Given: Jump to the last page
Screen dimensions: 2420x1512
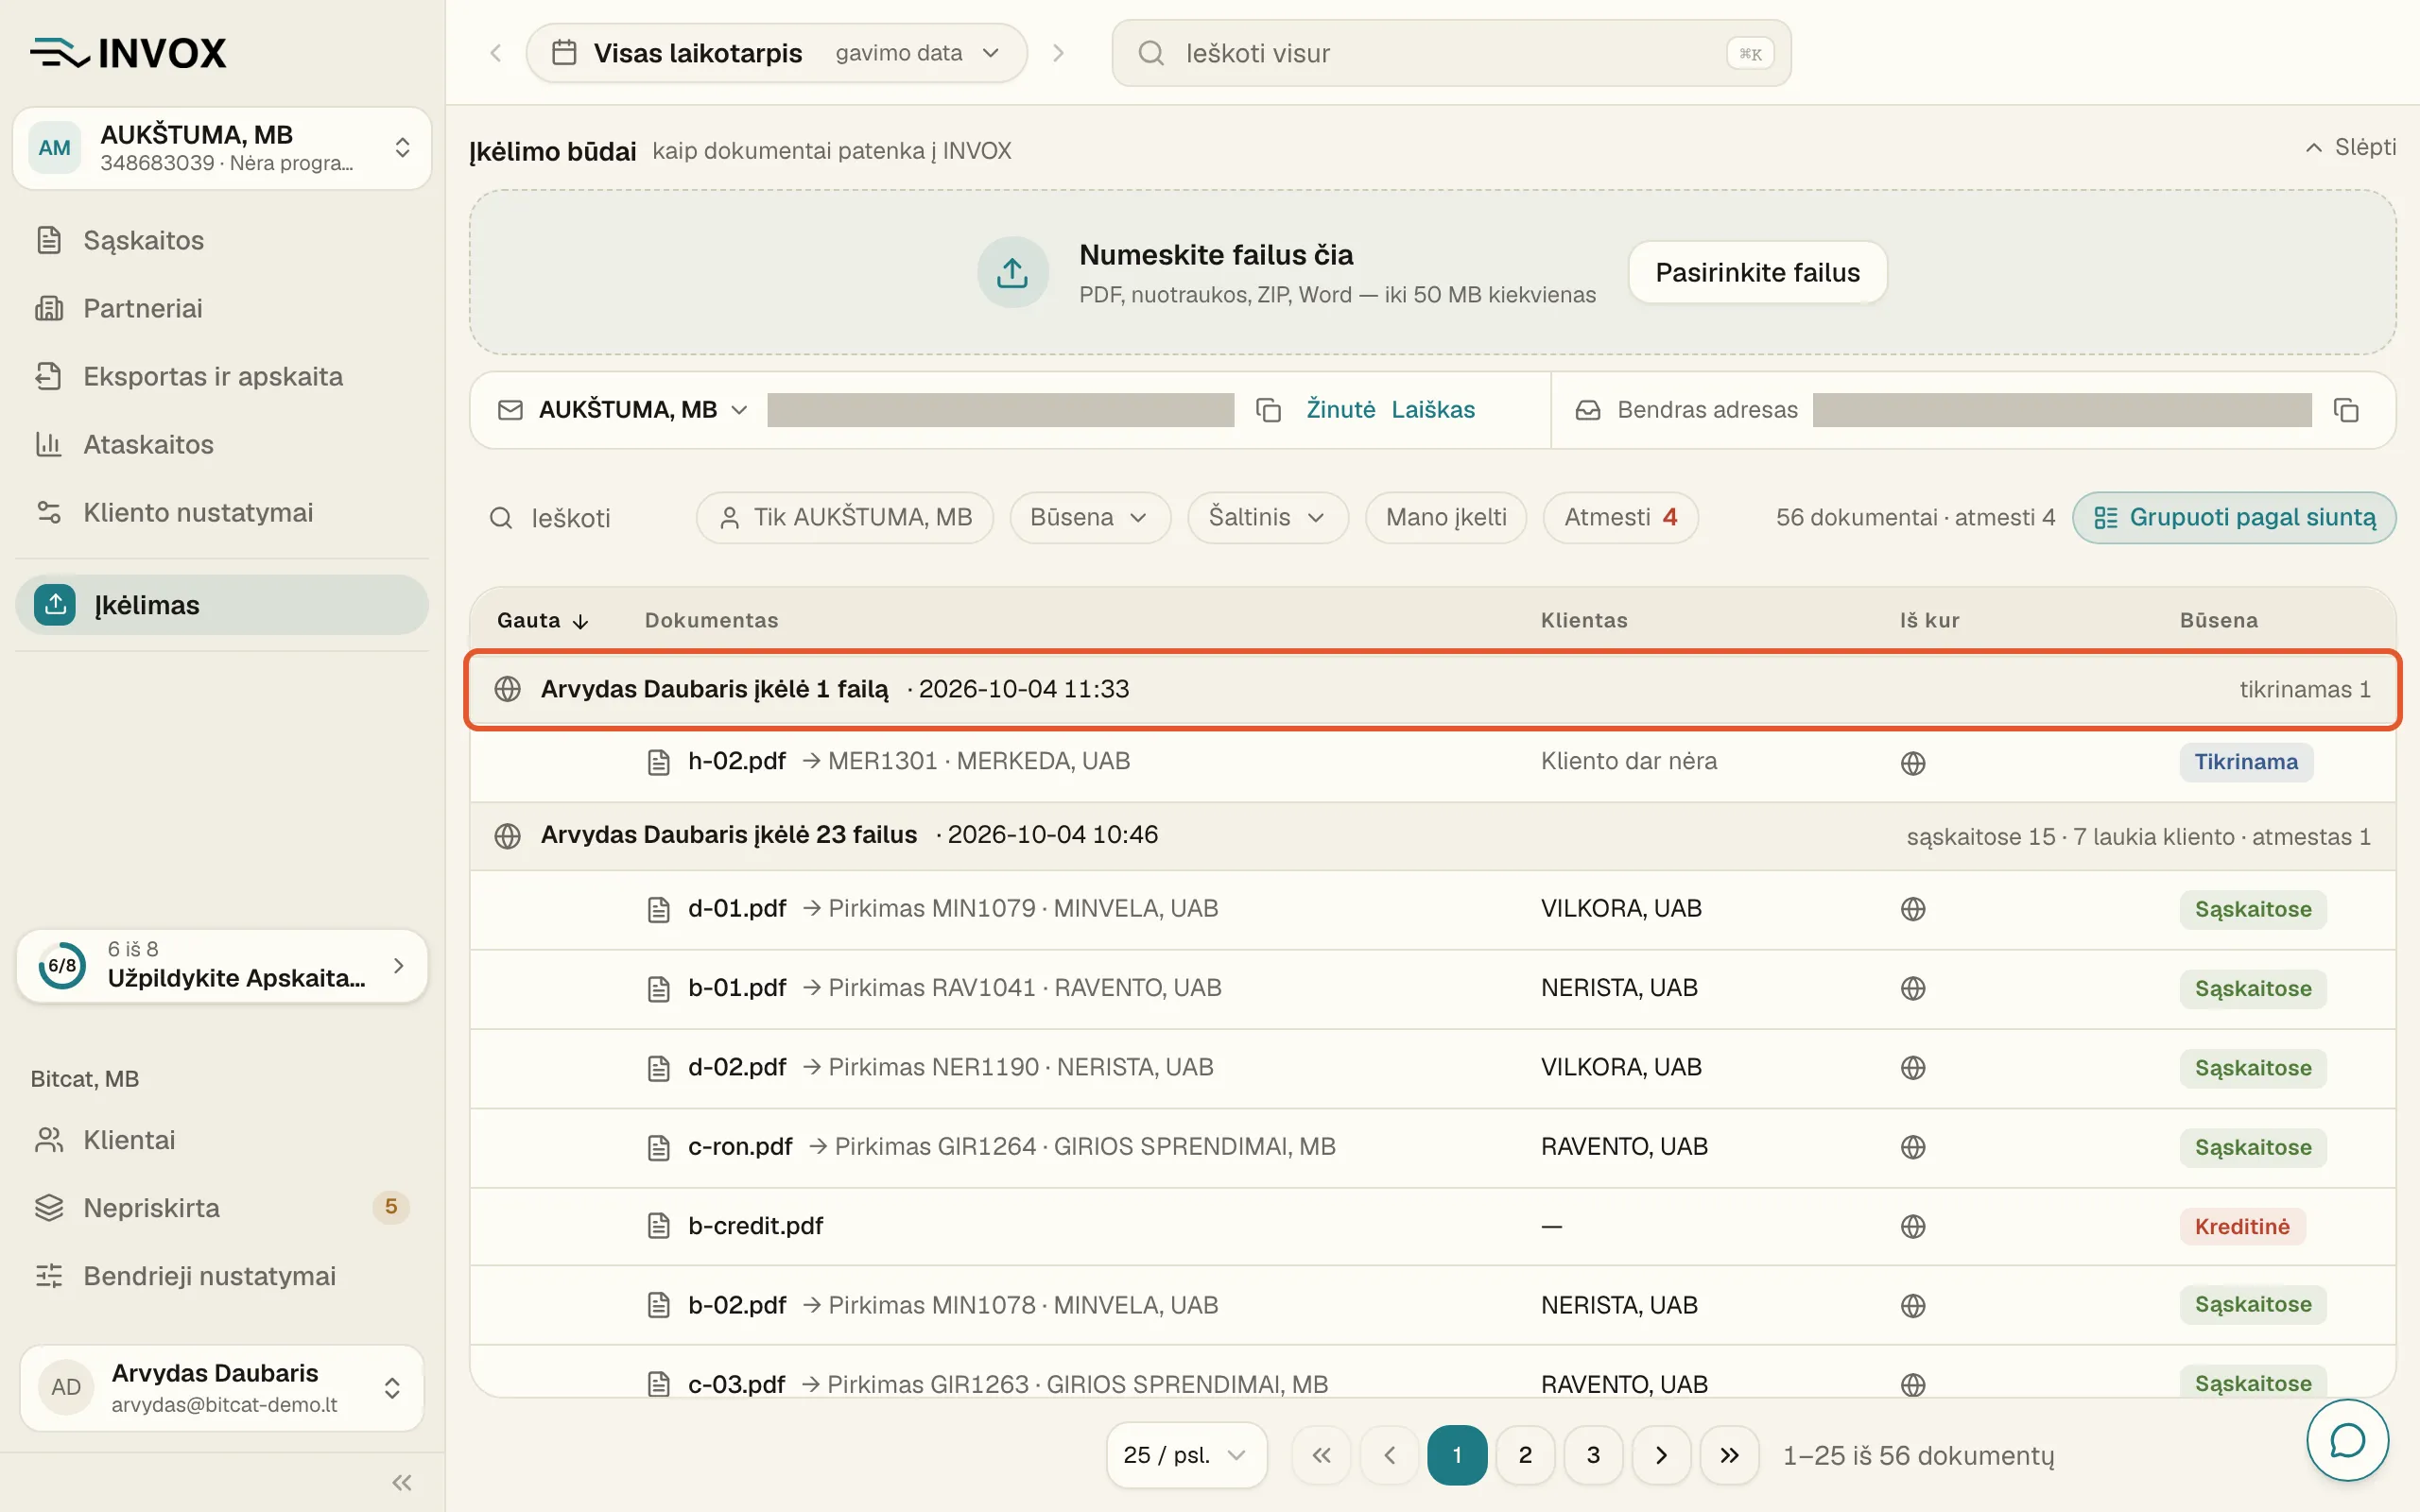Looking at the screenshot, I should 1729,1455.
